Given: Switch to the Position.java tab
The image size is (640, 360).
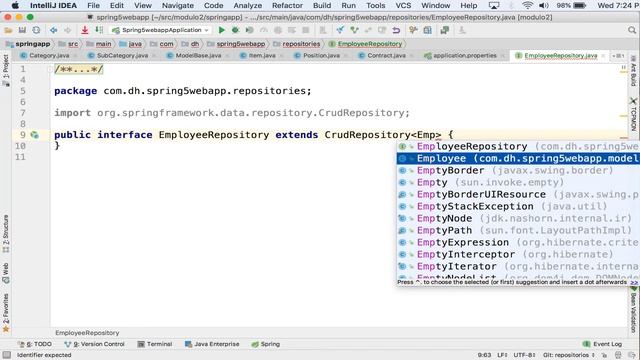Looking at the screenshot, I should [321, 56].
